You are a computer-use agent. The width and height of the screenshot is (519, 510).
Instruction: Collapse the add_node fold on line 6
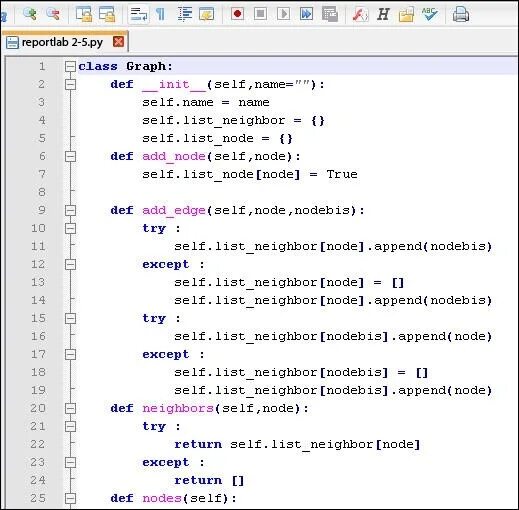click(70, 156)
